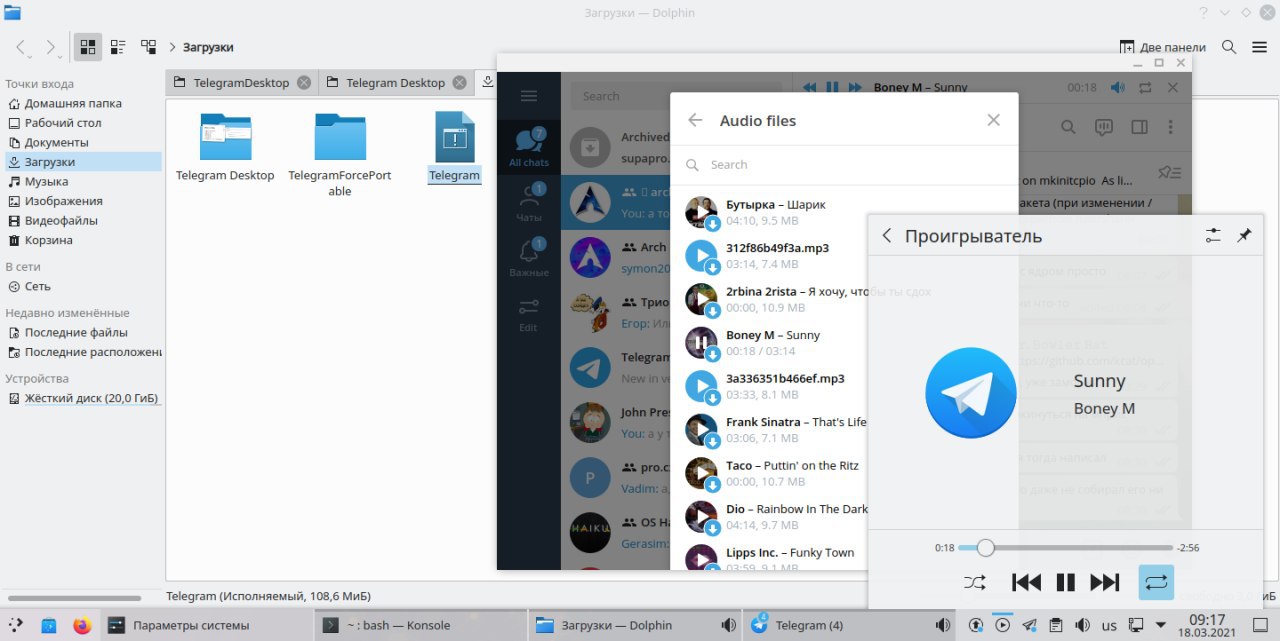This screenshot has height=641, width=1280.
Task: Select All chats folder in Telegram
Action: (x=529, y=146)
